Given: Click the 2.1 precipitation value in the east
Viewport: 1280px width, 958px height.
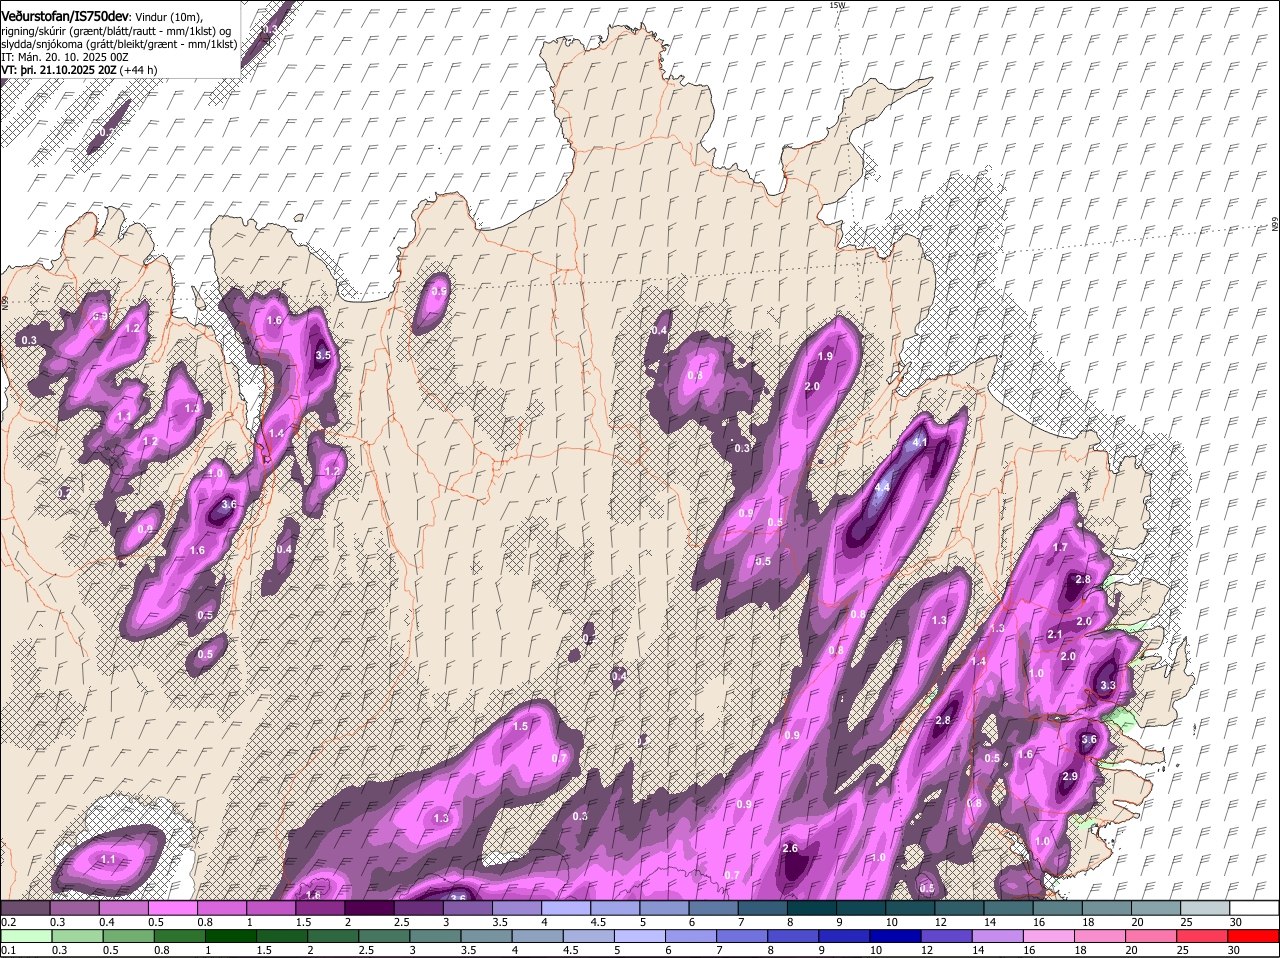Looking at the screenshot, I should coord(1054,635).
